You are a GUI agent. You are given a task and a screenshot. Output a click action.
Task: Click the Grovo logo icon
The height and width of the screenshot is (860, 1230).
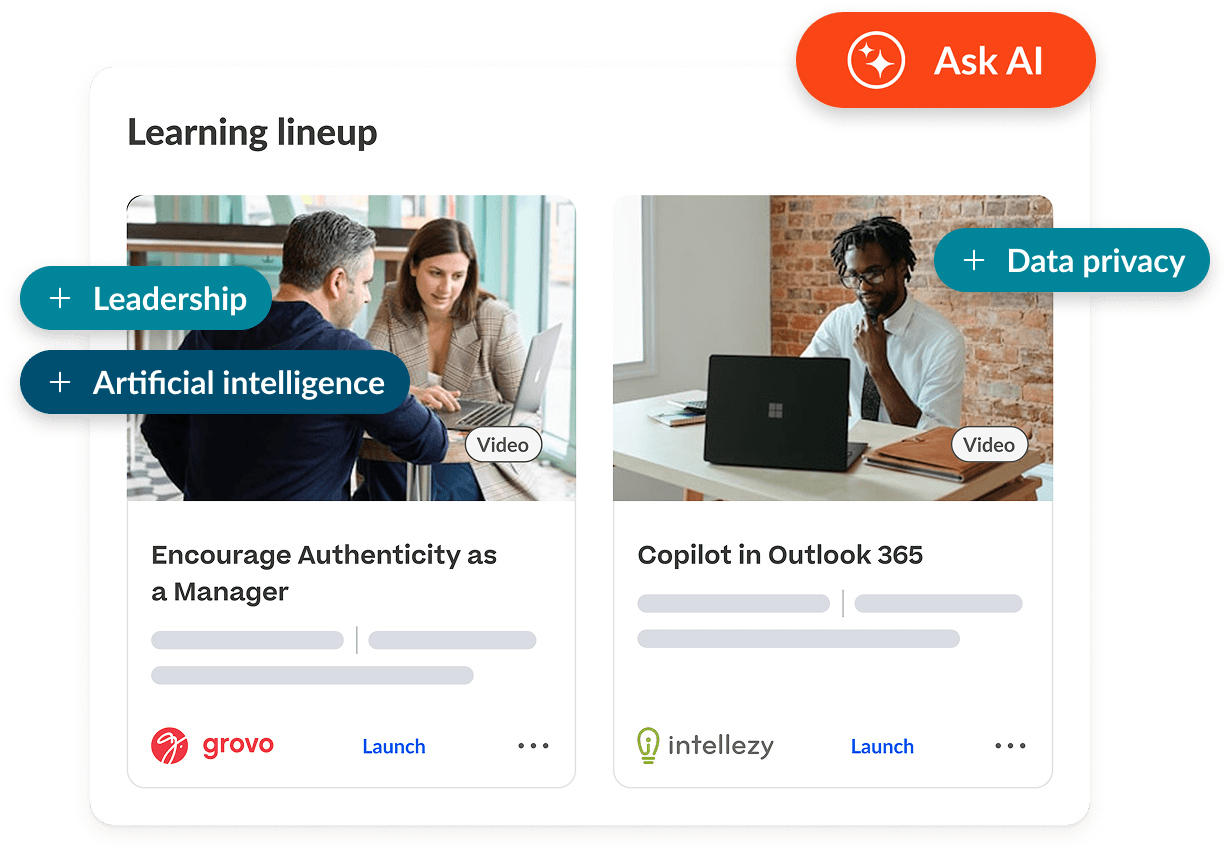point(170,745)
